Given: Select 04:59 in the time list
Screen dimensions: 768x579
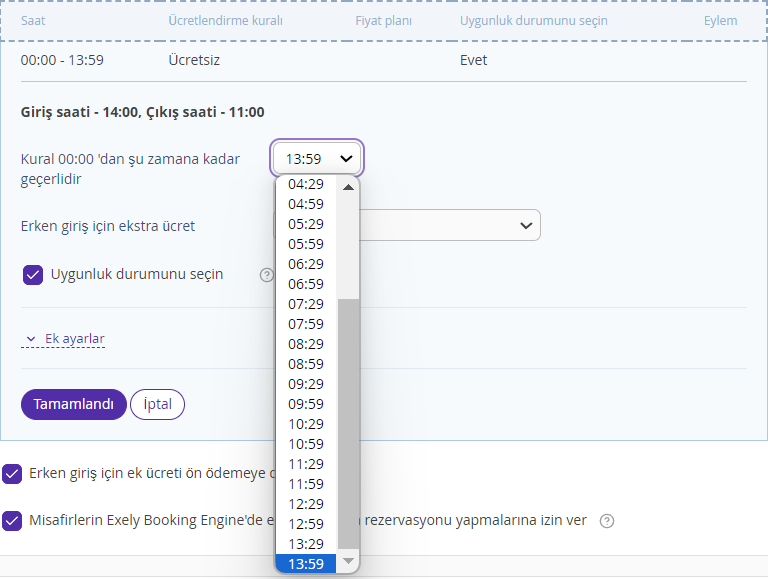Looking at the screenshot, I should click(x=306, y=204).
